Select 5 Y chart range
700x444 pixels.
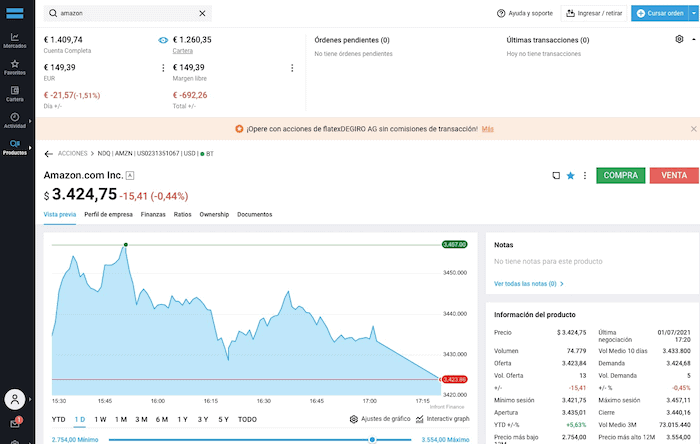pyautogui.click(x=224, y=419)
